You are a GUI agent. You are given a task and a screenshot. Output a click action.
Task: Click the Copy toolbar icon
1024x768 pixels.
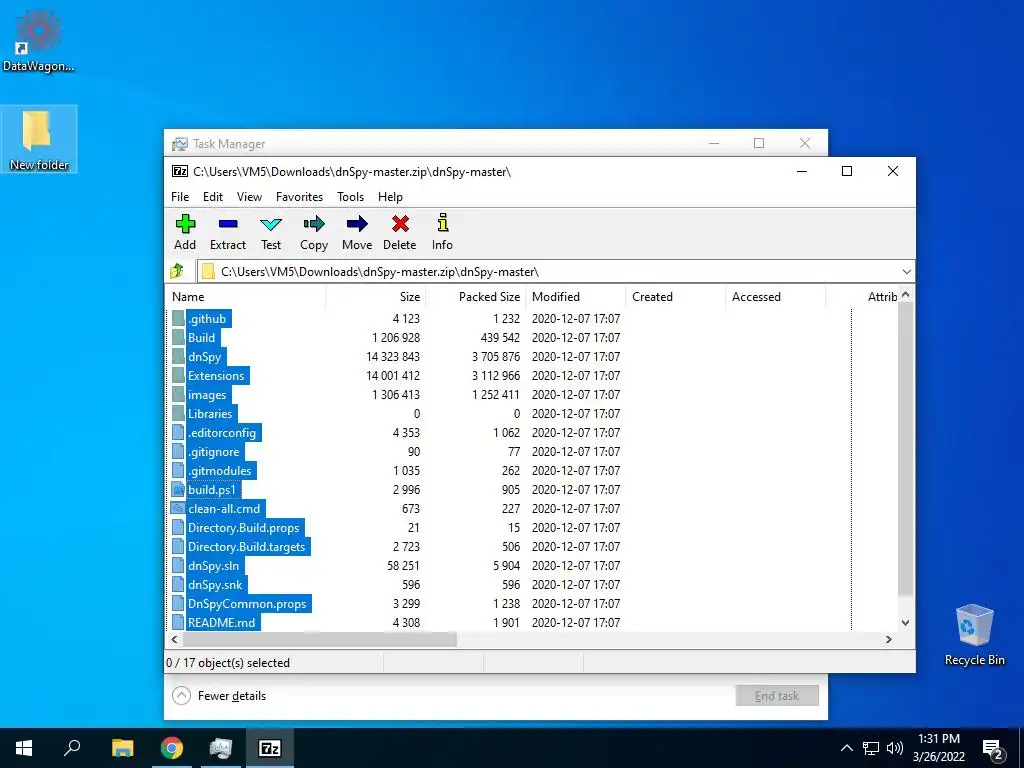[314, 224]
